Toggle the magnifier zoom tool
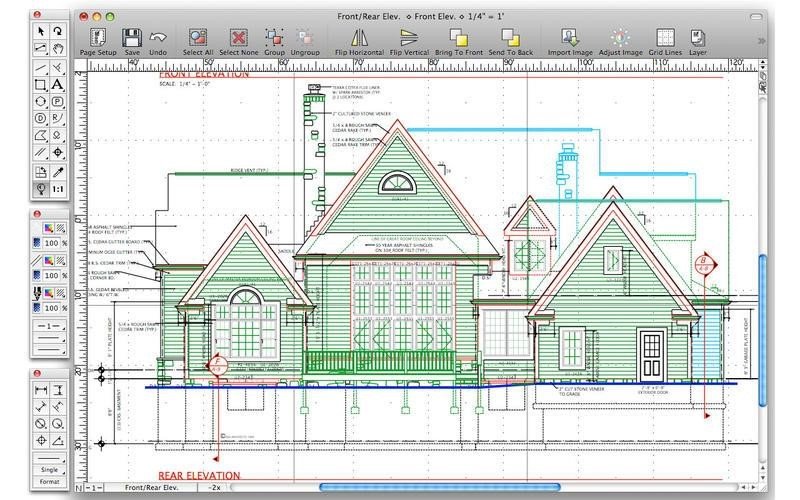800x500 pixels. pyautogui.click(x=41, y=189)
